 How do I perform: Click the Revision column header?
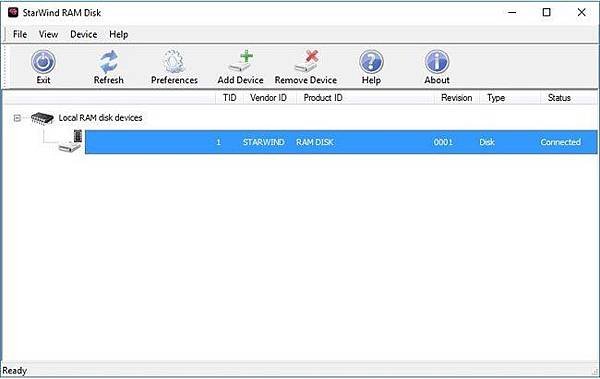(x=457, y=98)
